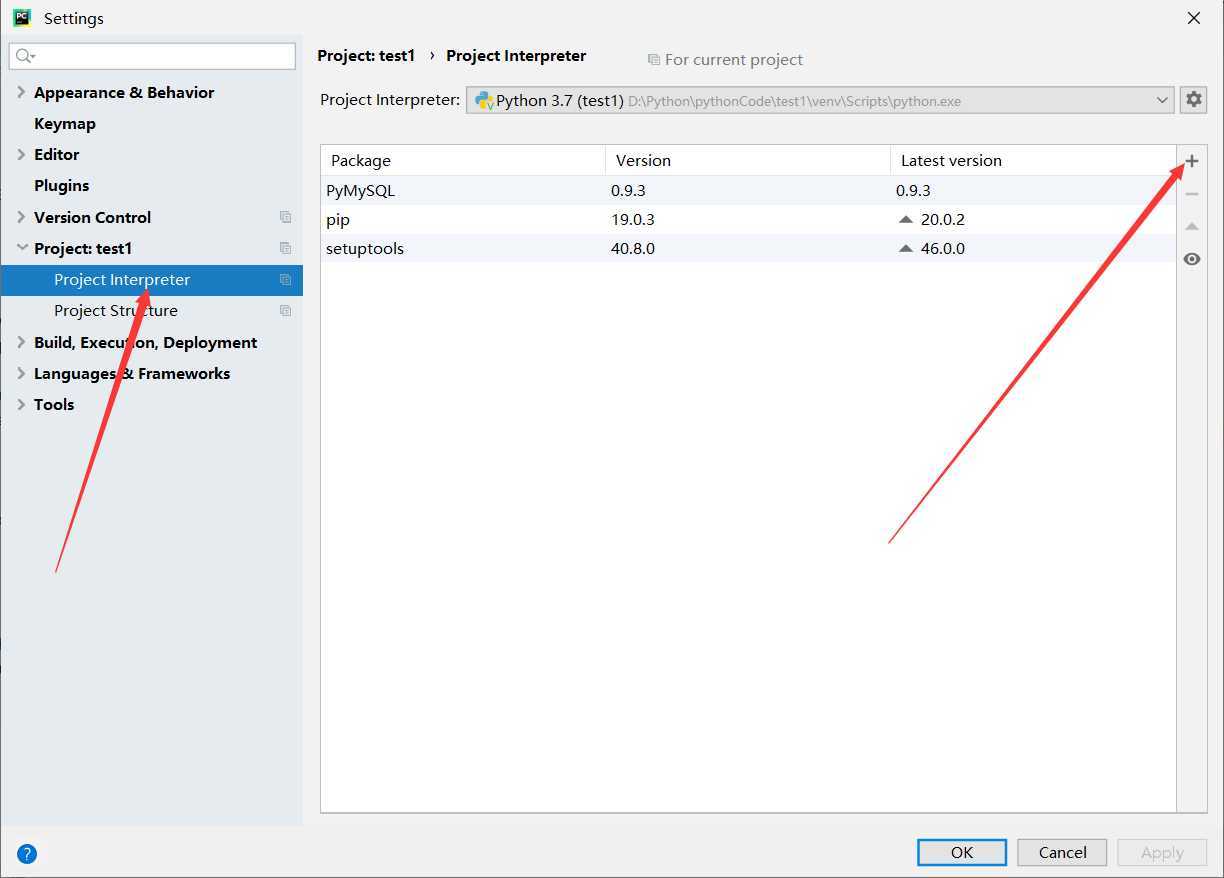Click project-level icon beside Project Structure
Image resolution: width=1224 pixels, height=878 pixels.
coord(285,311)
